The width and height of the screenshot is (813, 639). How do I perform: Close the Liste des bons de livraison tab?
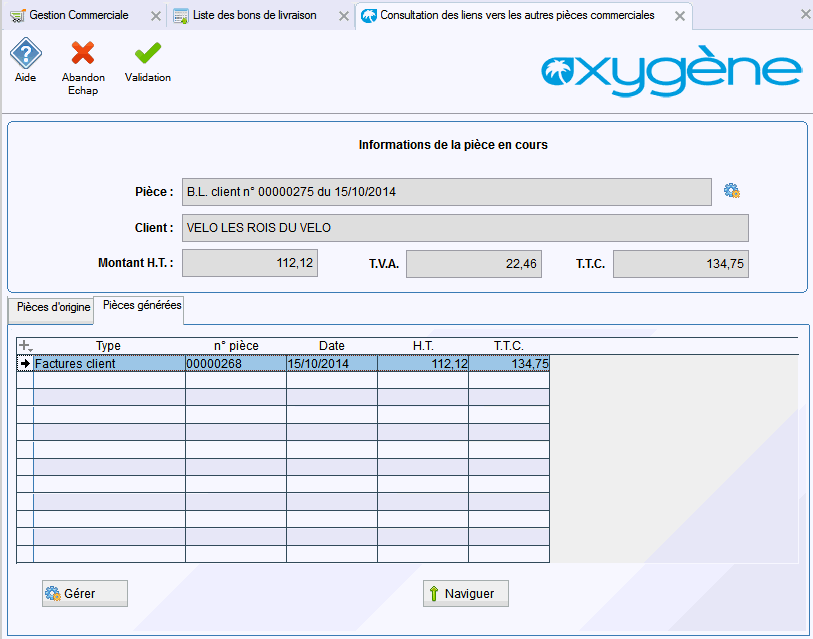[343, 16]
